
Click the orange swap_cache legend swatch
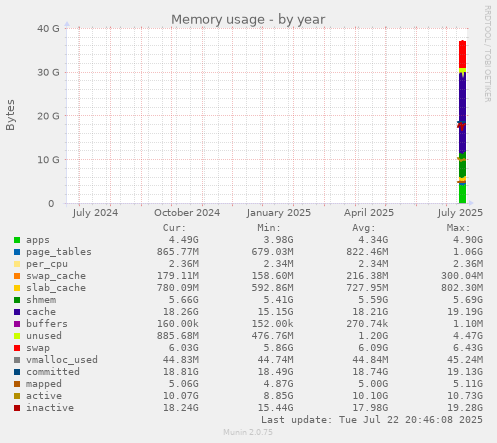17,276
